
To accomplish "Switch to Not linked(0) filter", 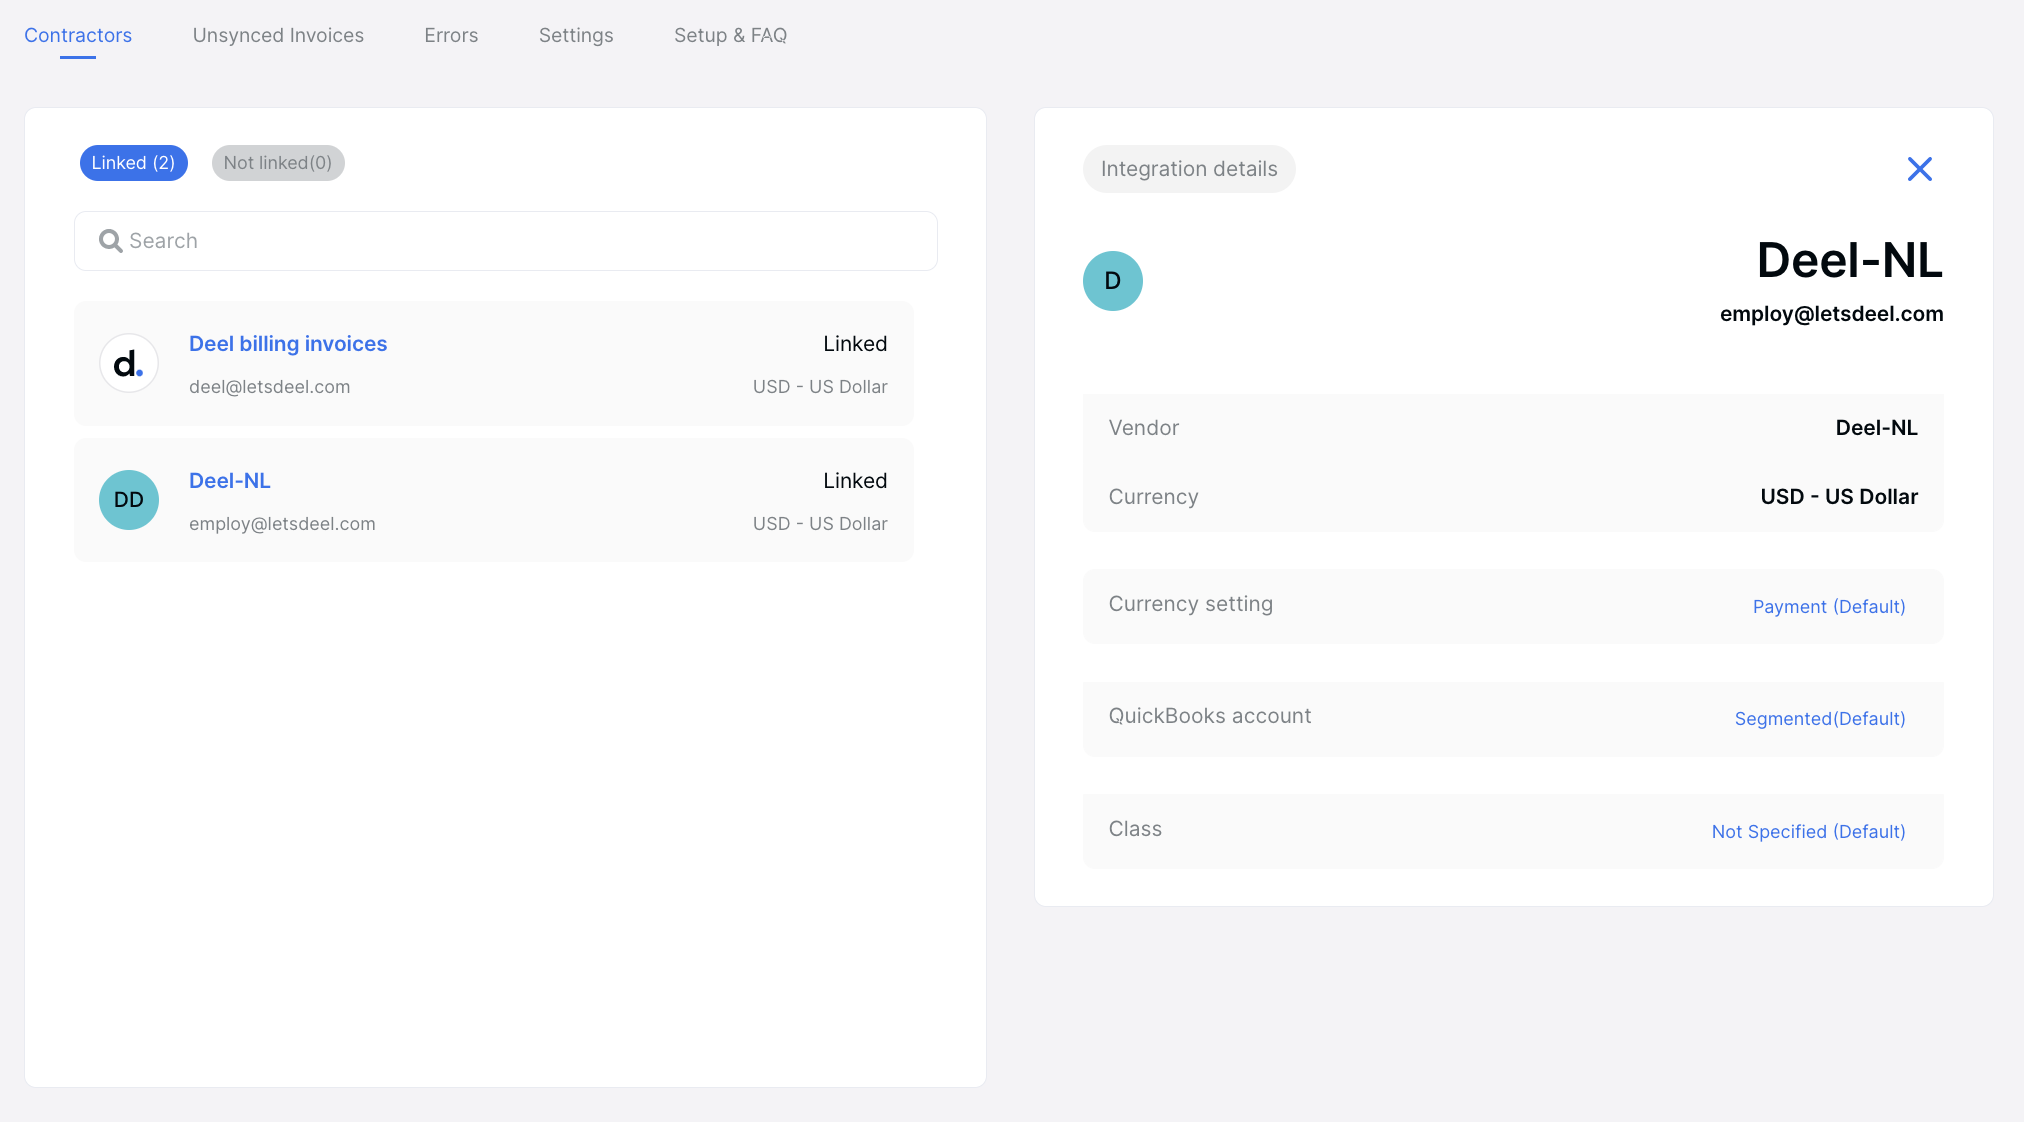I will (x=278, y=163).
